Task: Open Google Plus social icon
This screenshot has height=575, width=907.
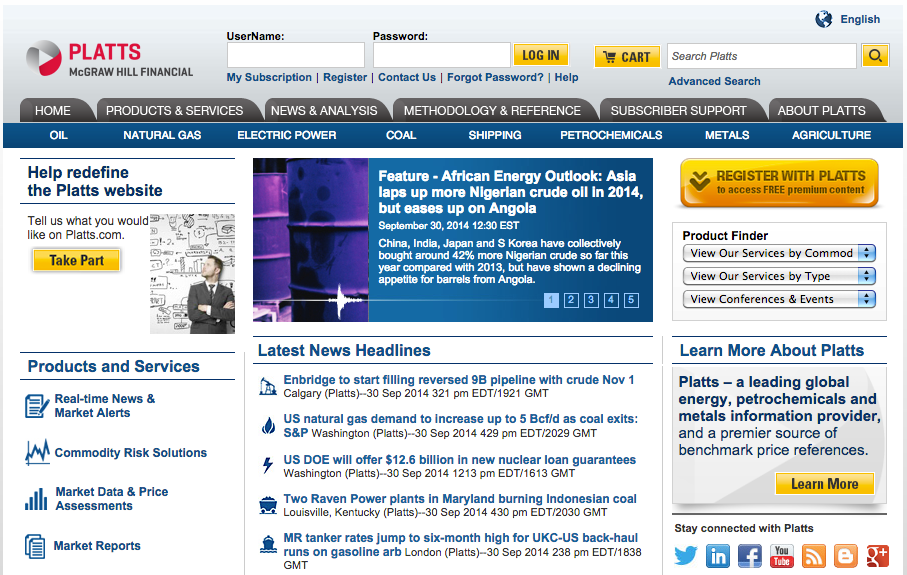Action: pyautogui.click(x=877, y=556)
